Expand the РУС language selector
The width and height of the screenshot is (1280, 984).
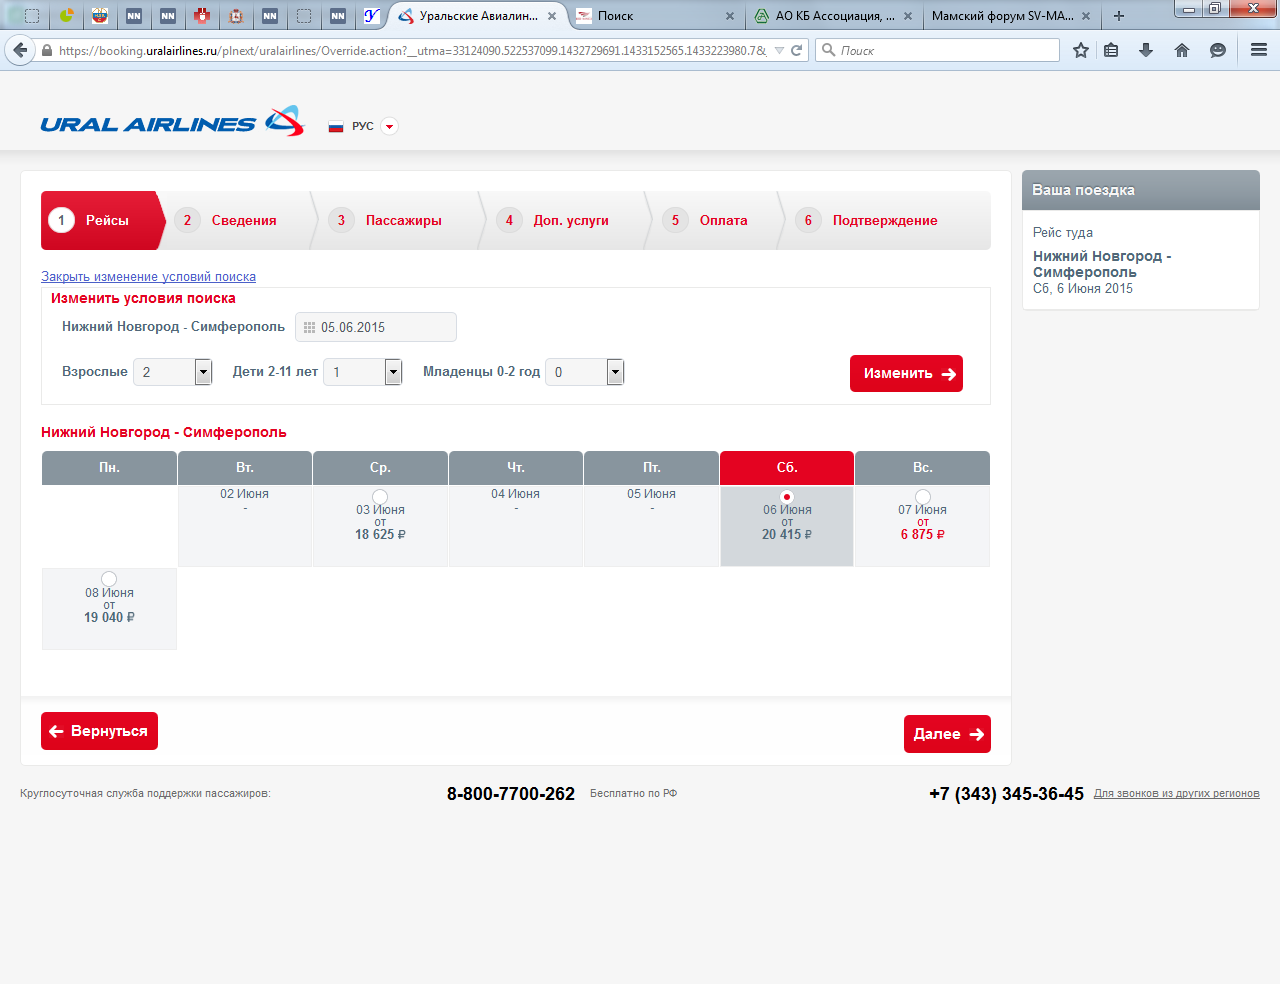click(390, 126)
